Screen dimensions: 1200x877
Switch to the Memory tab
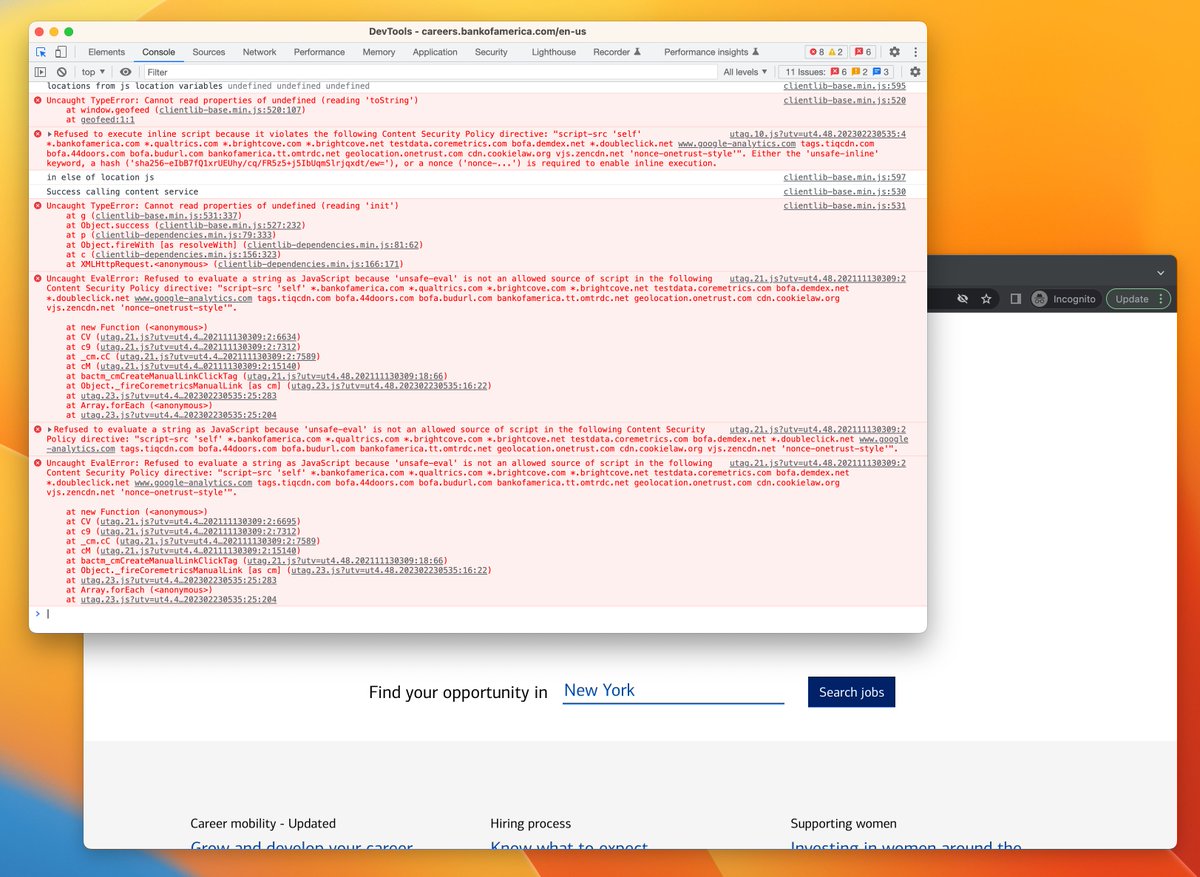tap(379, 52)
